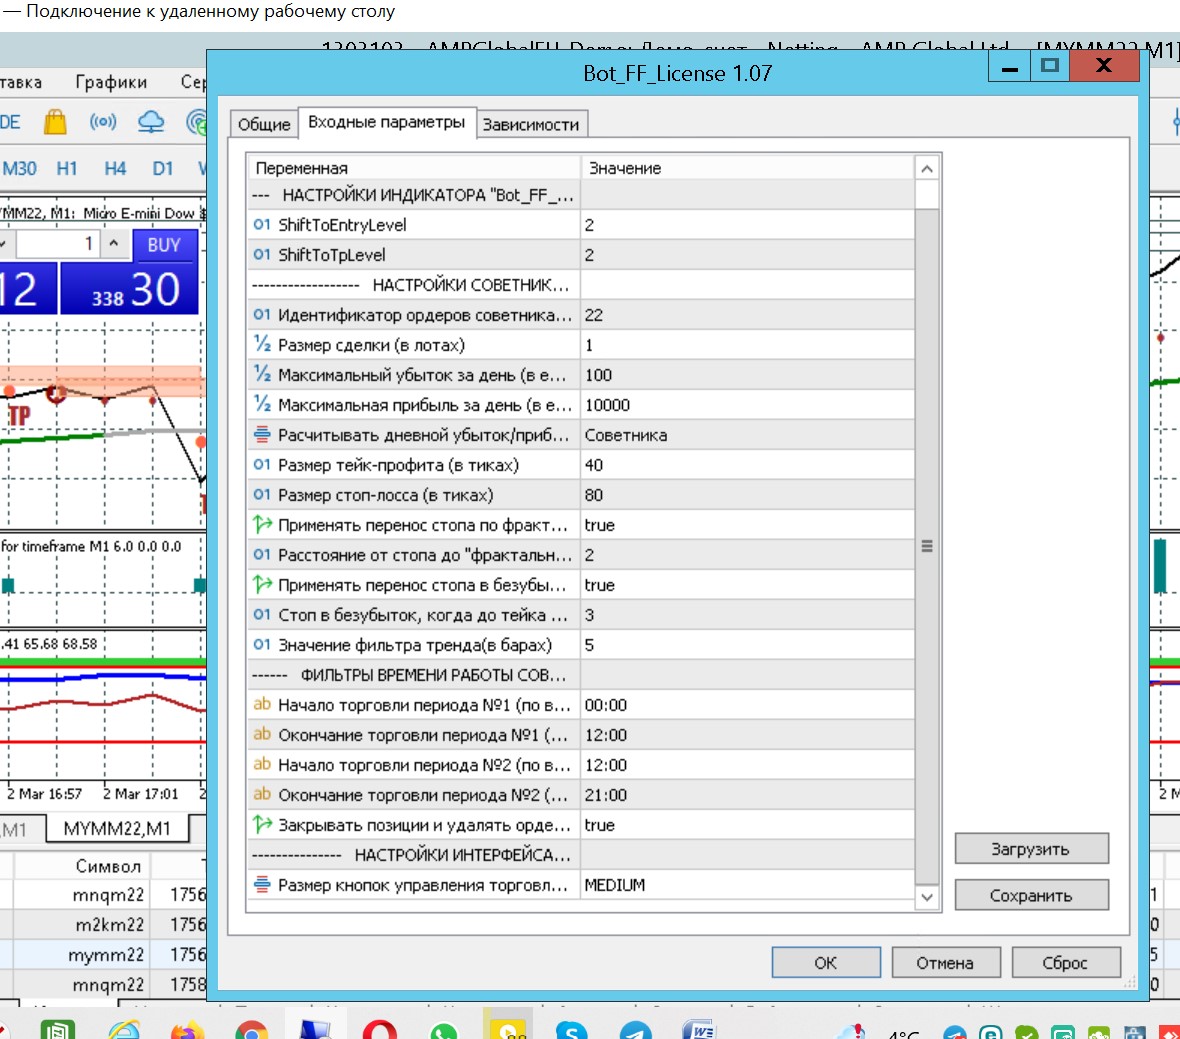Open the Общие tab
This screenshot has width=1180, height=1039.
point(264,124)
